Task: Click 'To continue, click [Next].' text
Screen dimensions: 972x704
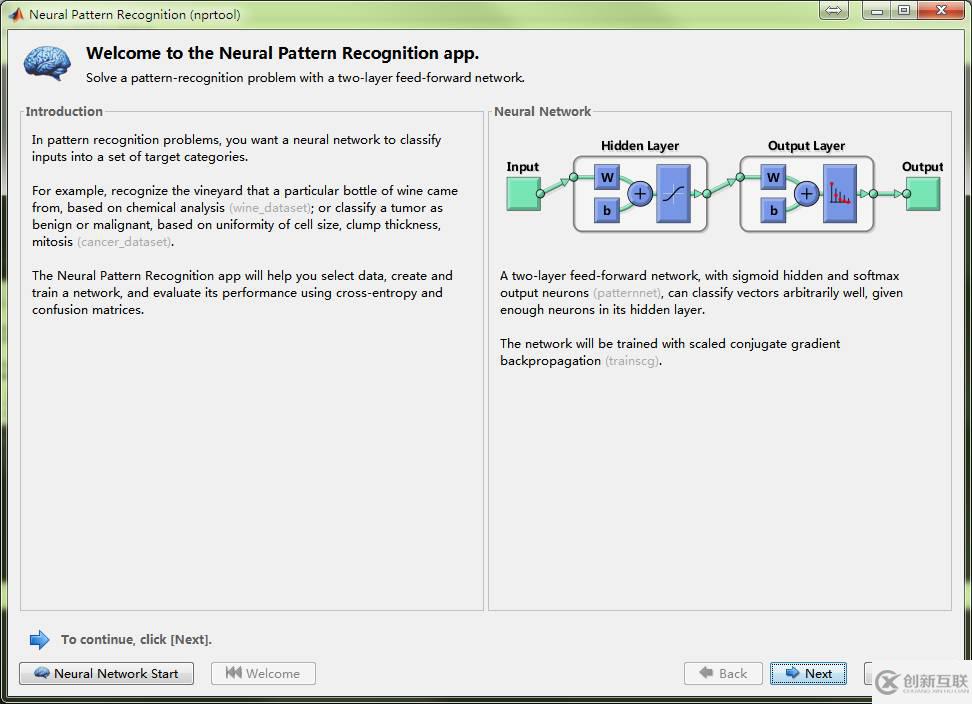Action: [x=136, y=639]
